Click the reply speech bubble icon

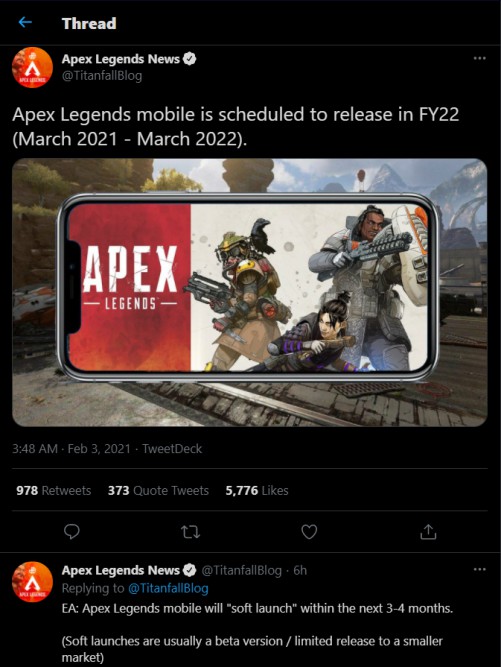point(72,532)
